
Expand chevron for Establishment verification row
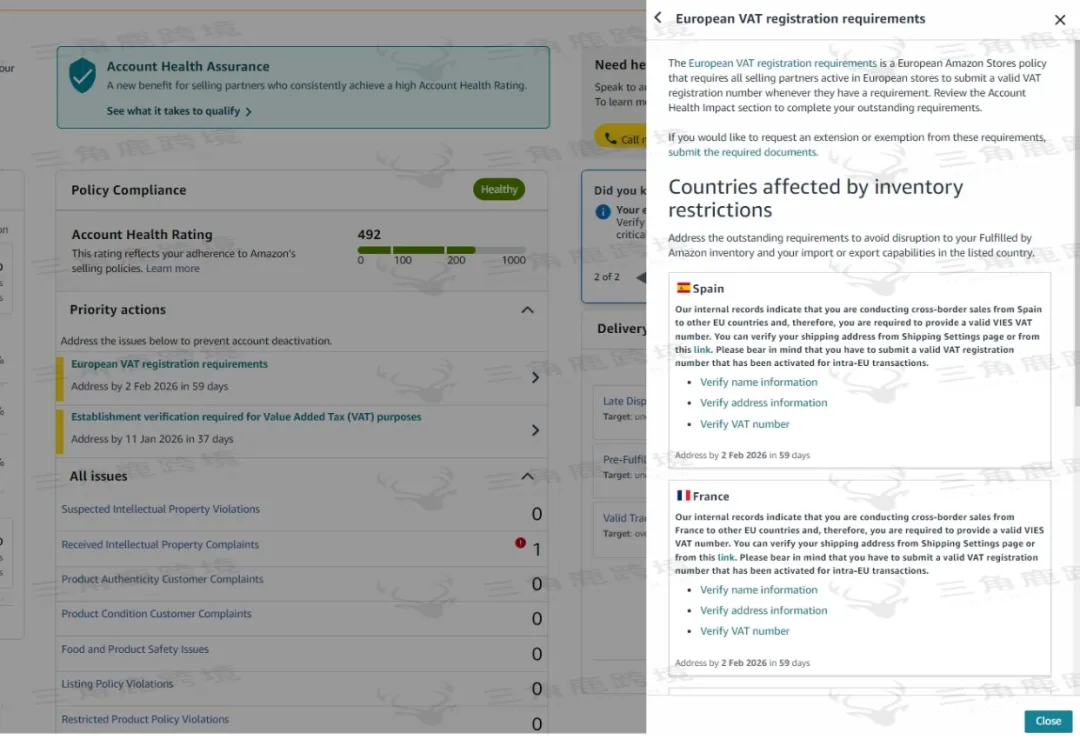[x=535, y=430]
